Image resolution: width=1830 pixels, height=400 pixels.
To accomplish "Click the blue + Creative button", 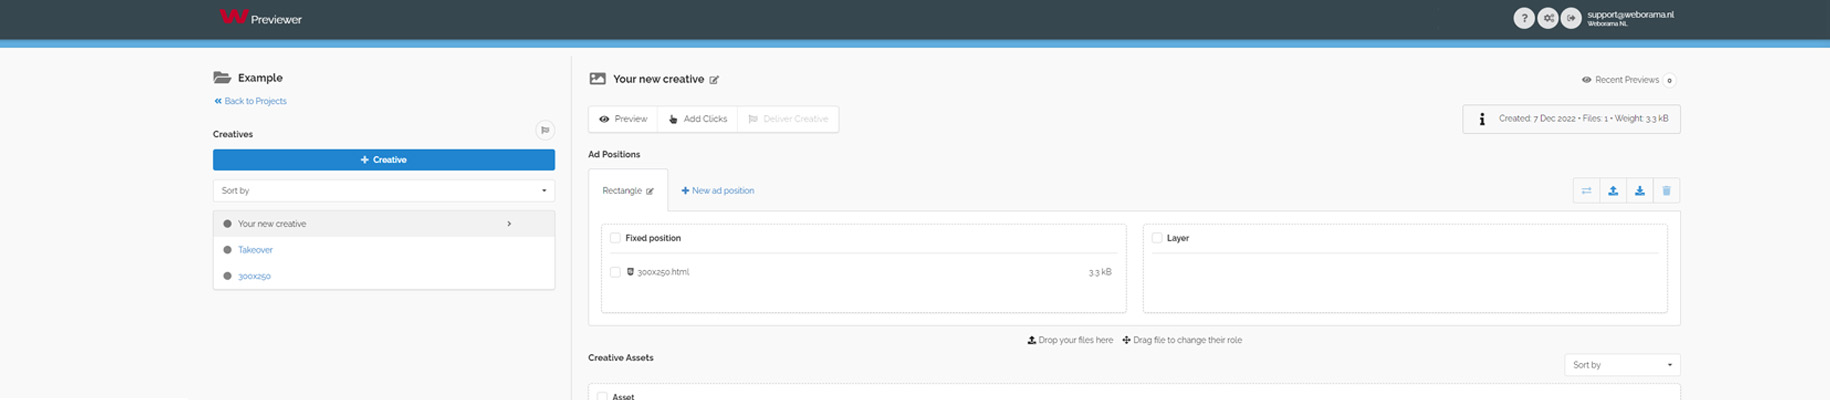I will tap(384, 160).
